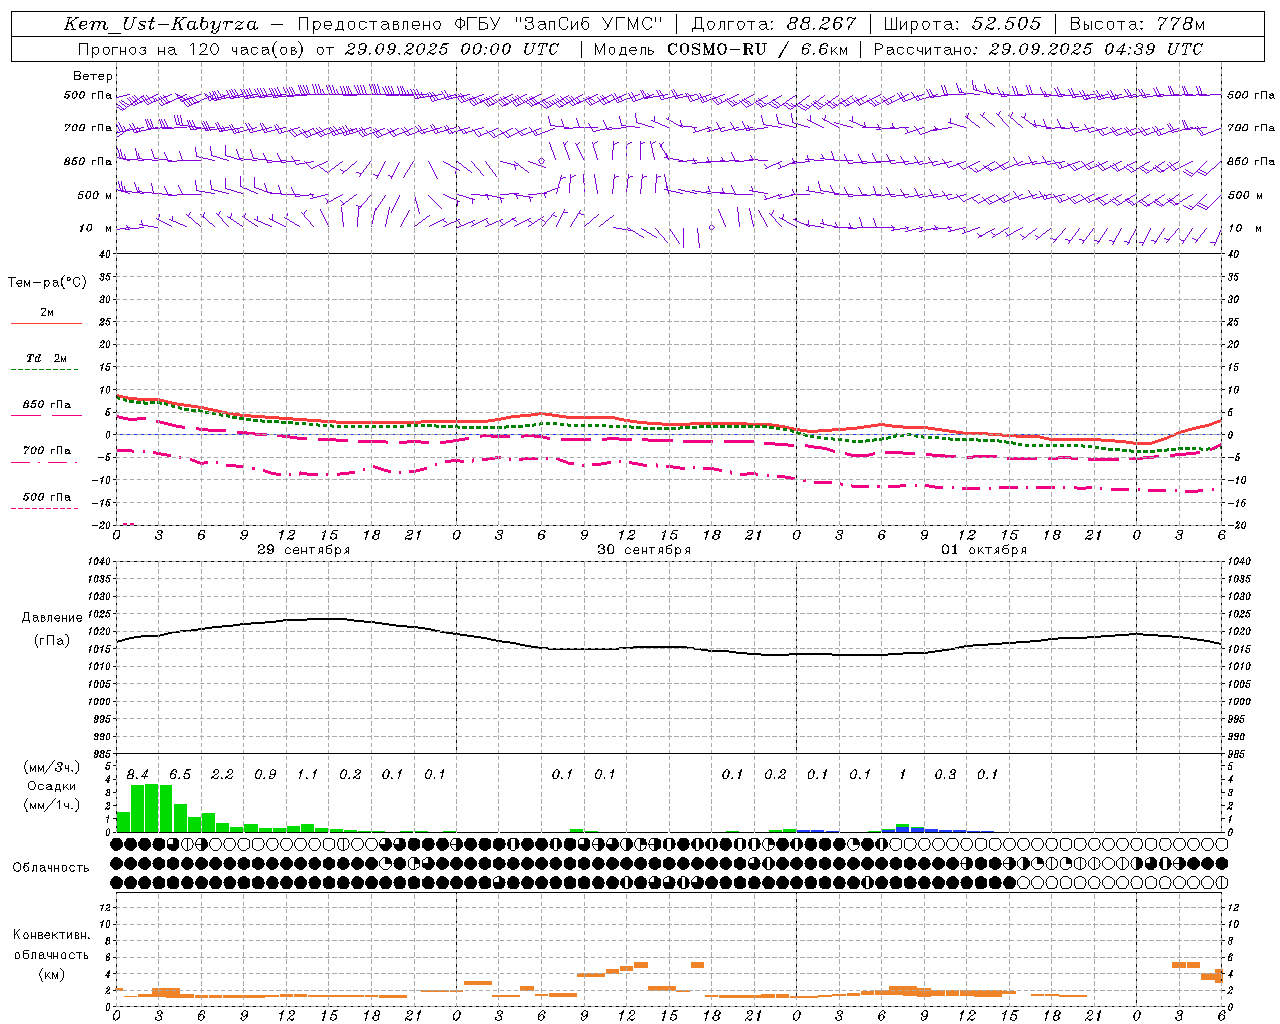Click the left 500 м wind level label
Screen dimensions: 1280x1024
pos(95,195)
